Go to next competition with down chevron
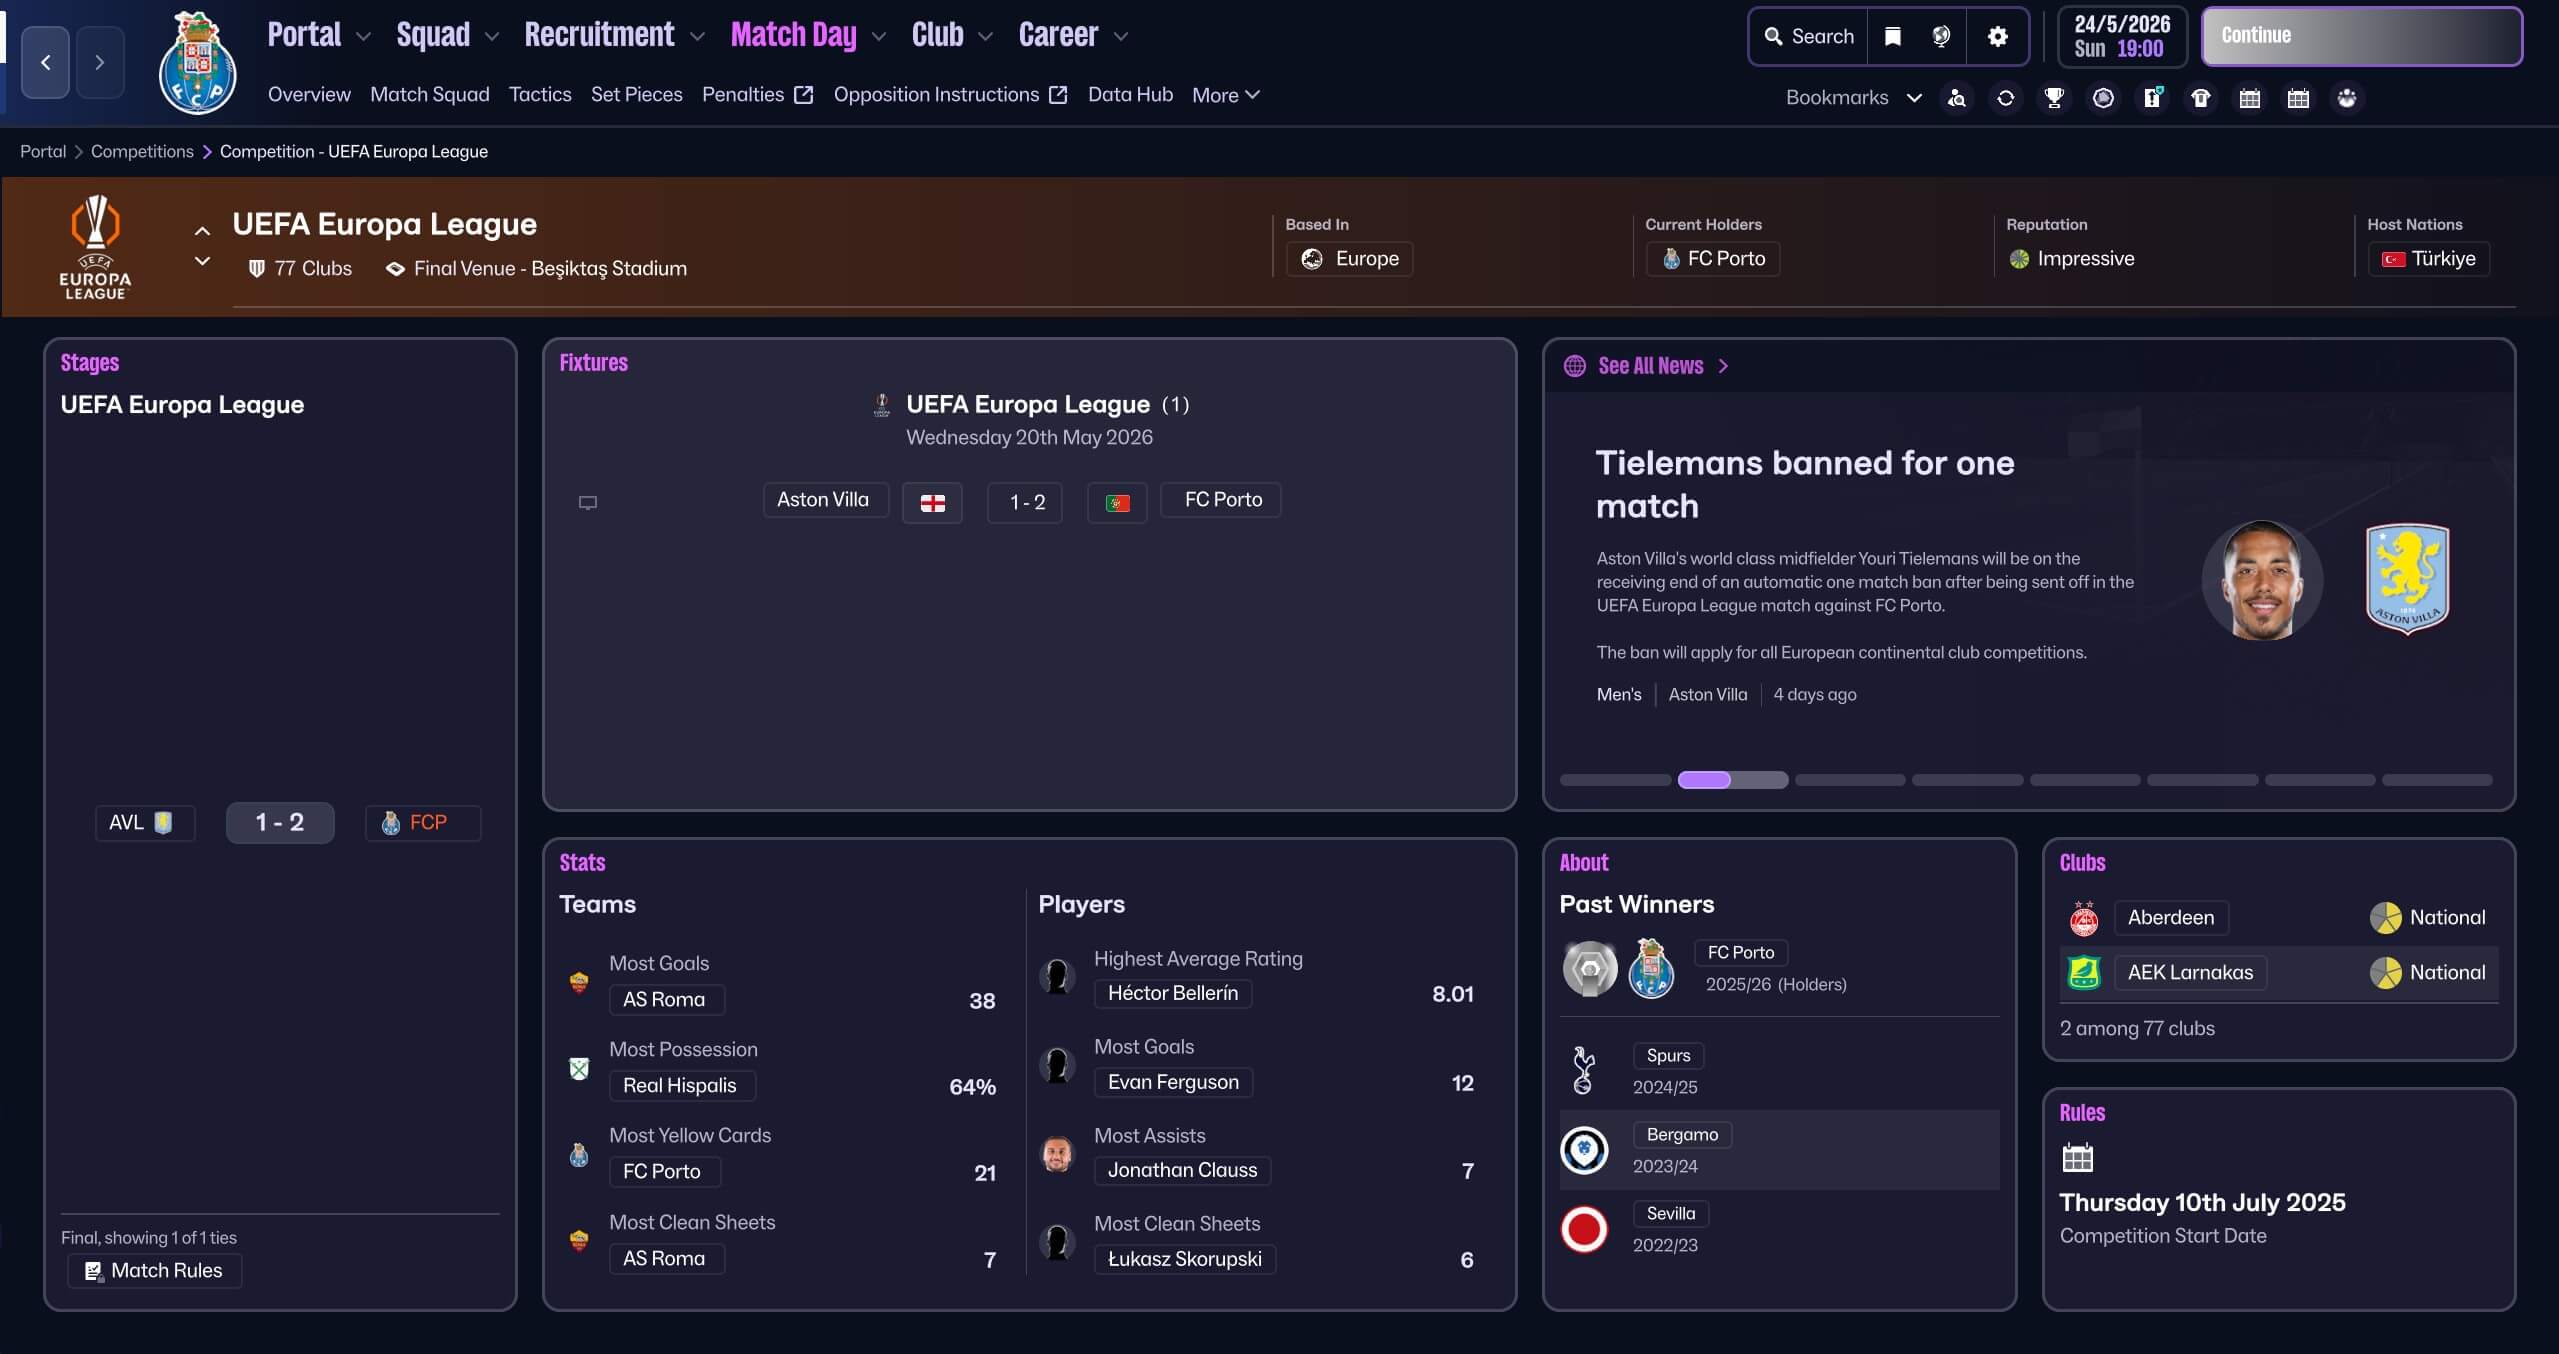Screen dimensions: 2559x1354 pyautogui.click(x=202, y=261)
